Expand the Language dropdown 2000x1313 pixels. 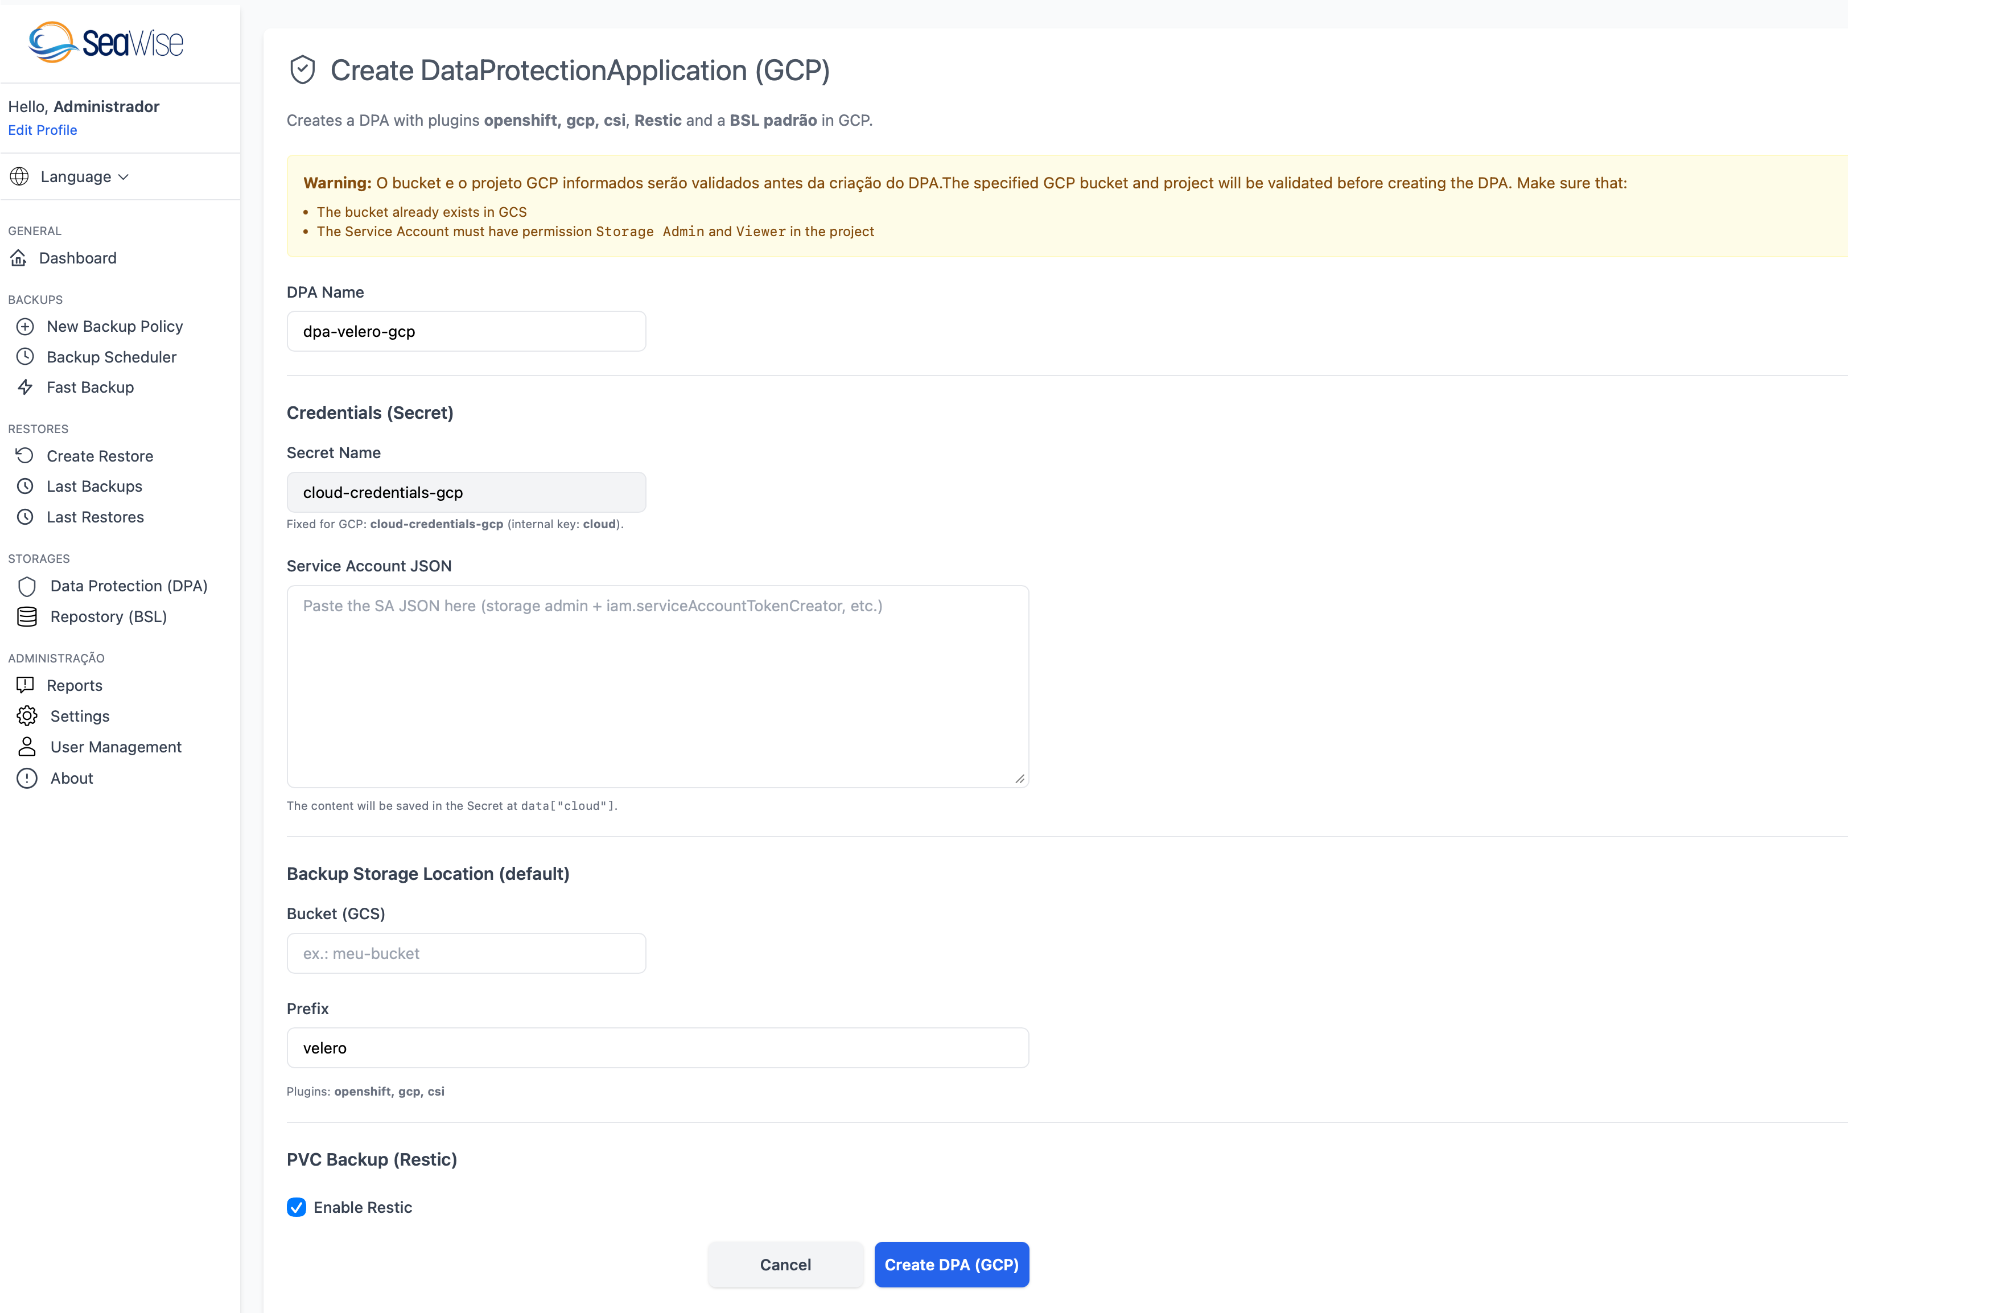(x=84, y=177)
